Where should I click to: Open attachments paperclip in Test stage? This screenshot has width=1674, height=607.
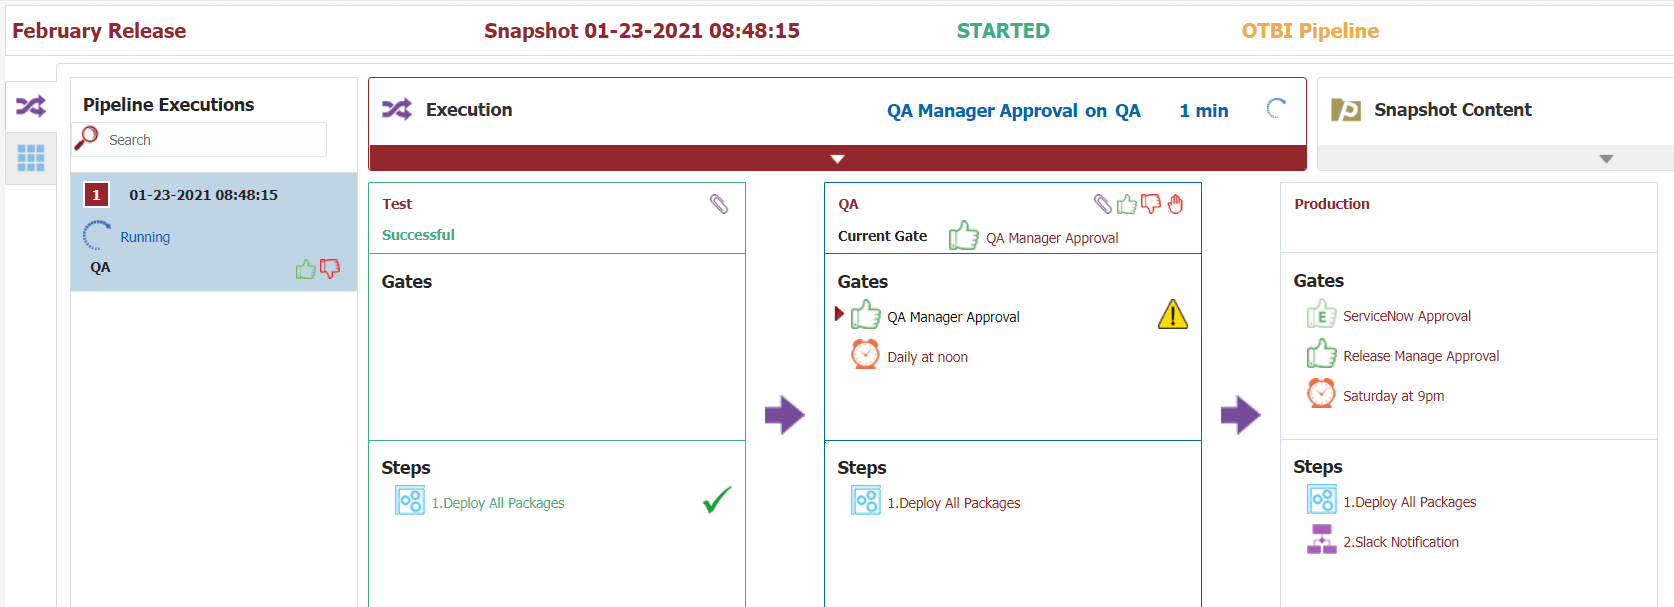pos(719,204)
